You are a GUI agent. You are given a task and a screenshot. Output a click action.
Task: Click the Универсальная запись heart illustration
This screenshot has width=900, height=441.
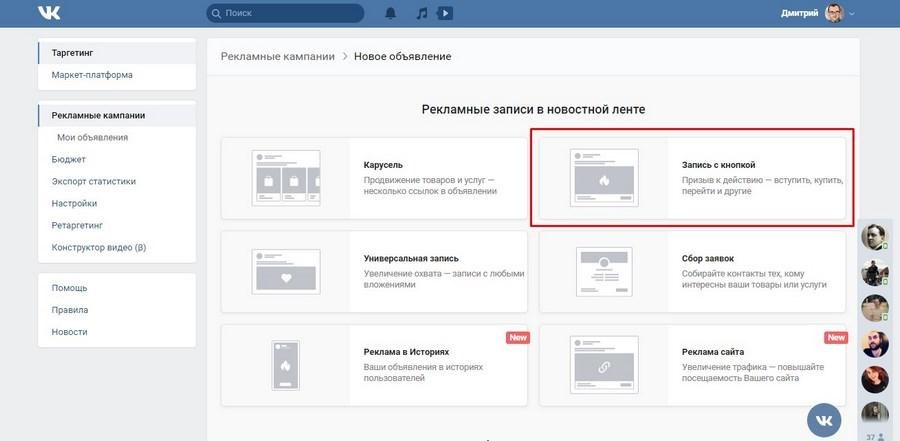(x=286, y=272)
